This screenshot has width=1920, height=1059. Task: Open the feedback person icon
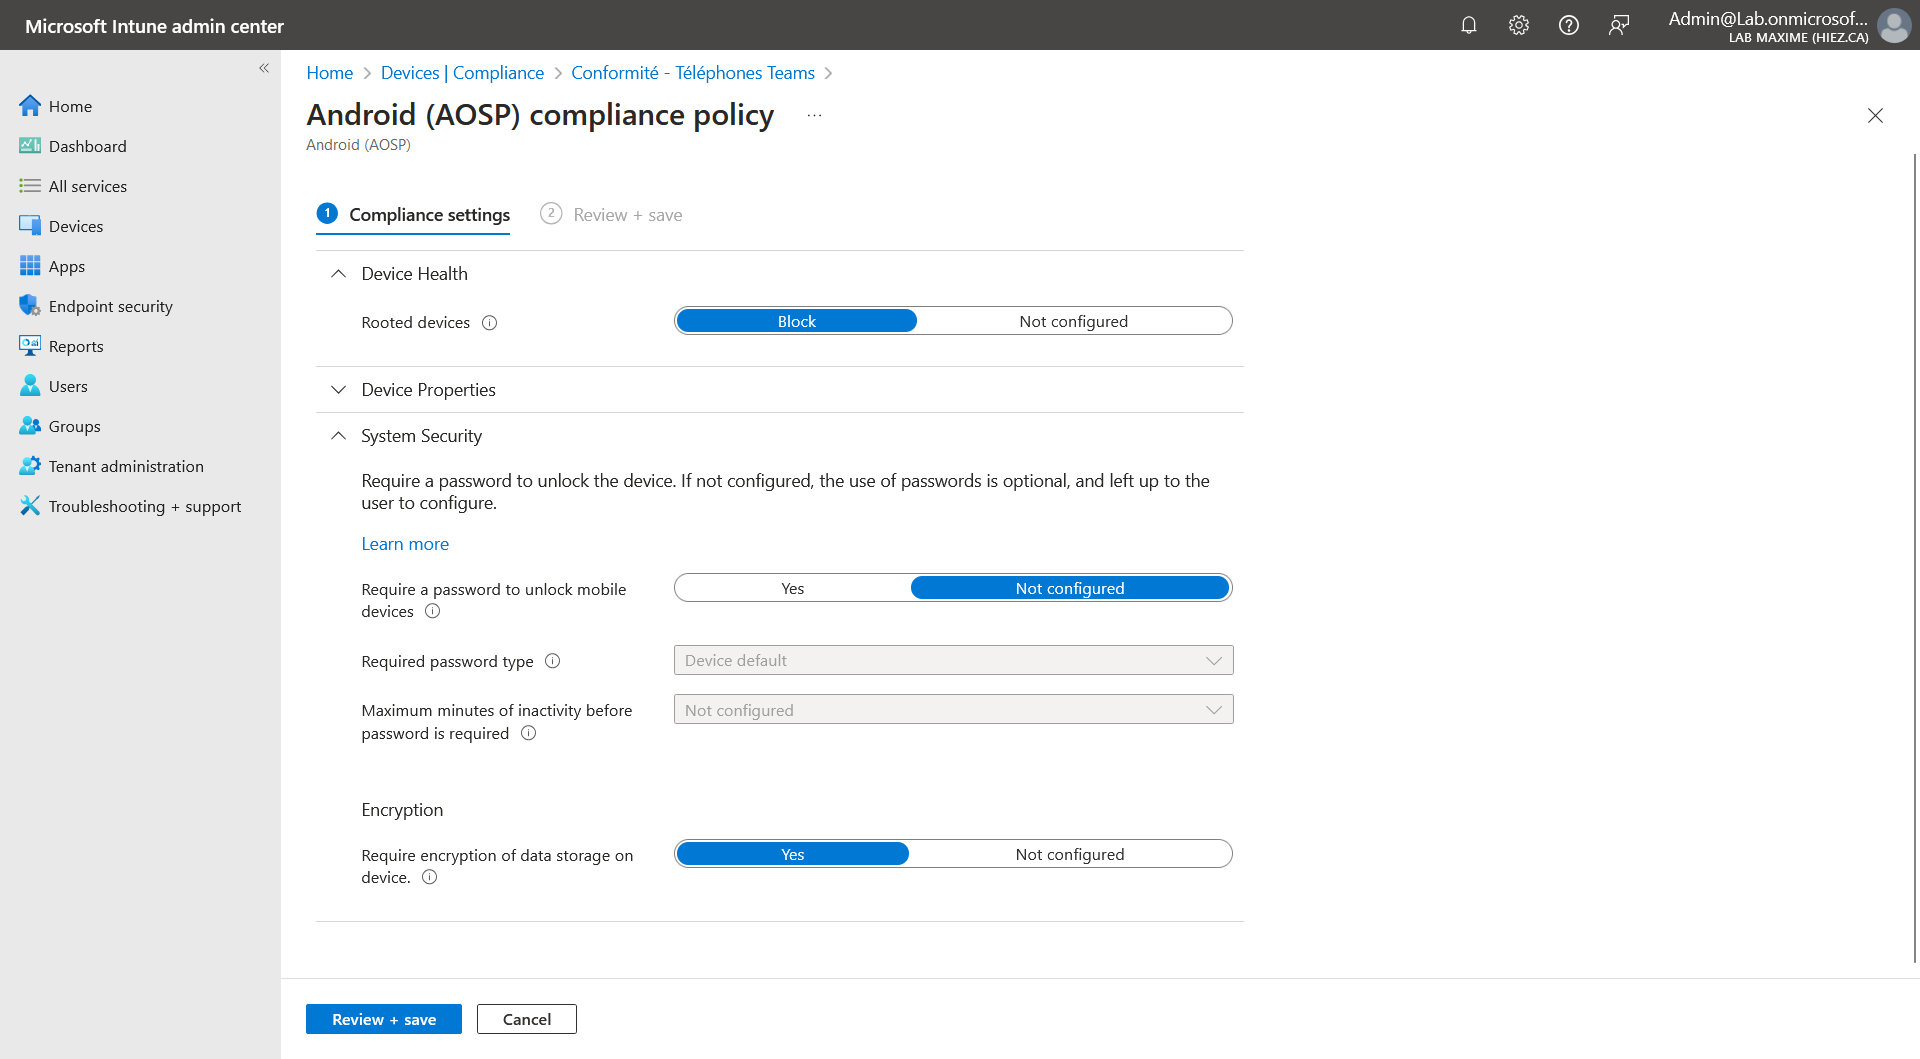1618,25
